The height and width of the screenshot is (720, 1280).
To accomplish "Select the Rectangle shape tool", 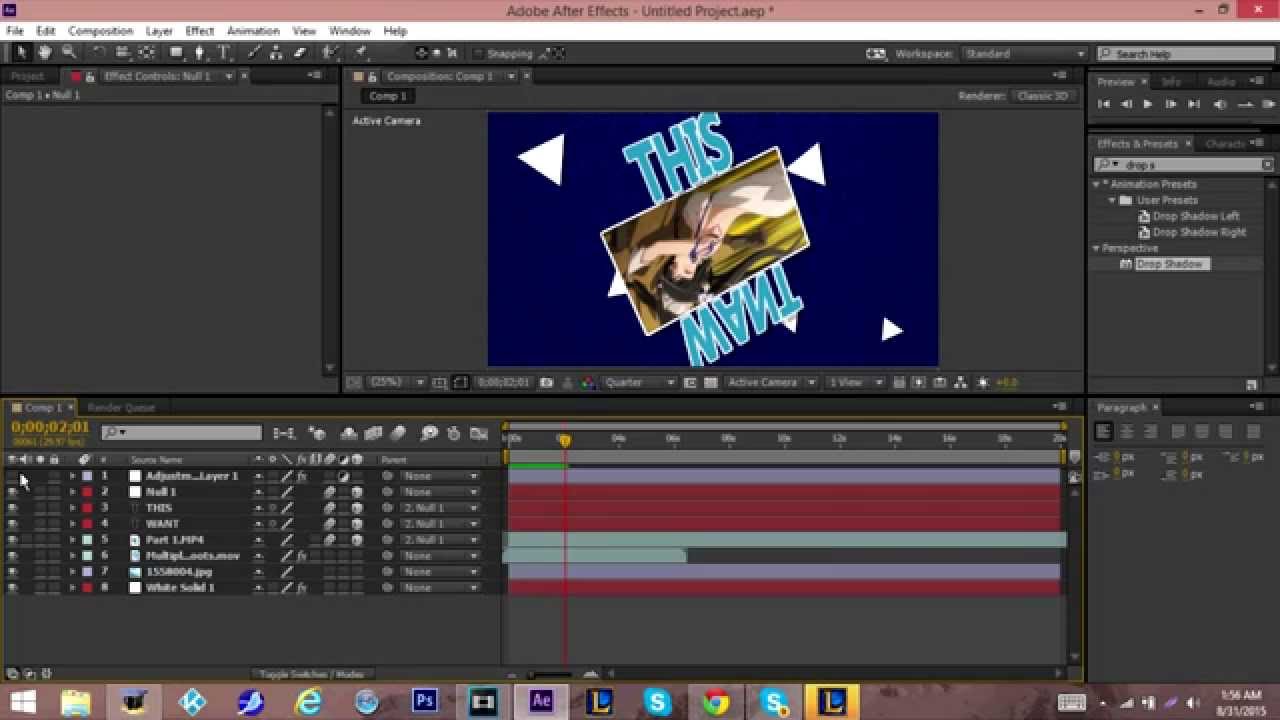I will tap(177, 53).
